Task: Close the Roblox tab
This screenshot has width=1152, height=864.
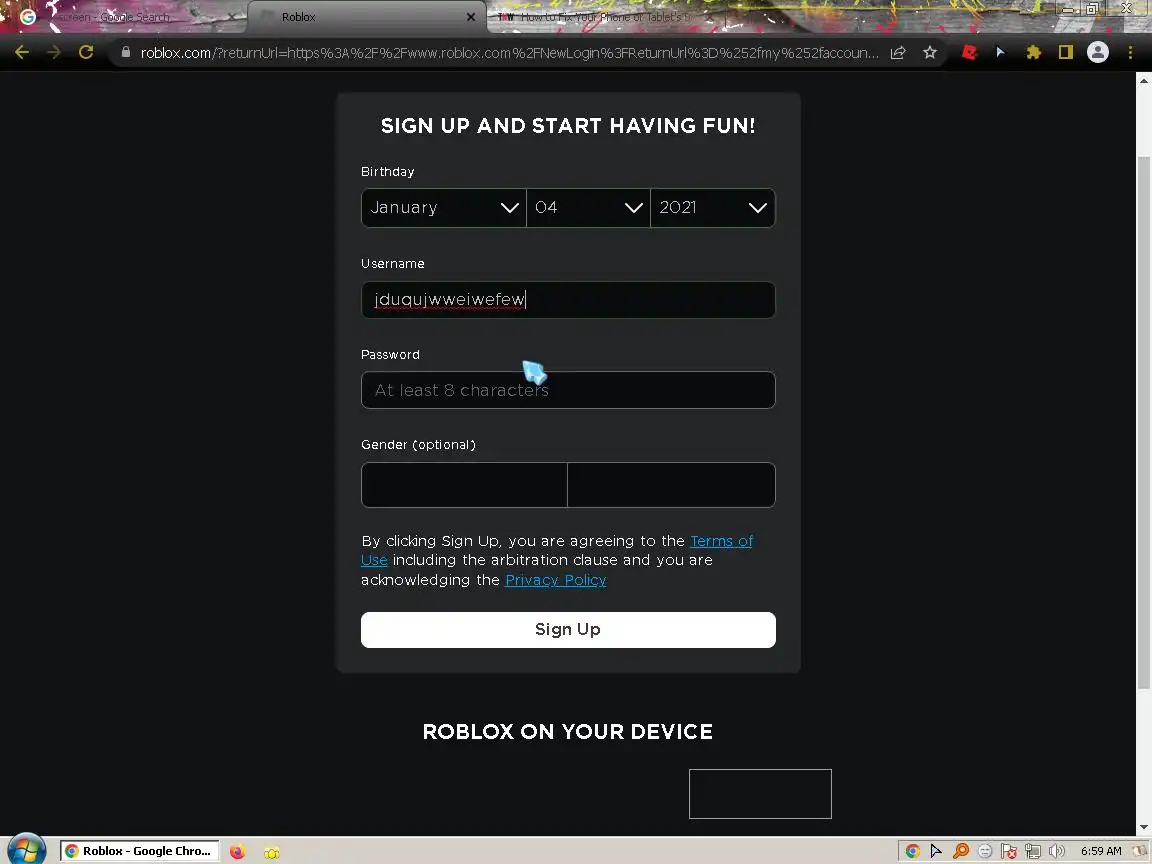Action: (x=471, y=17)
